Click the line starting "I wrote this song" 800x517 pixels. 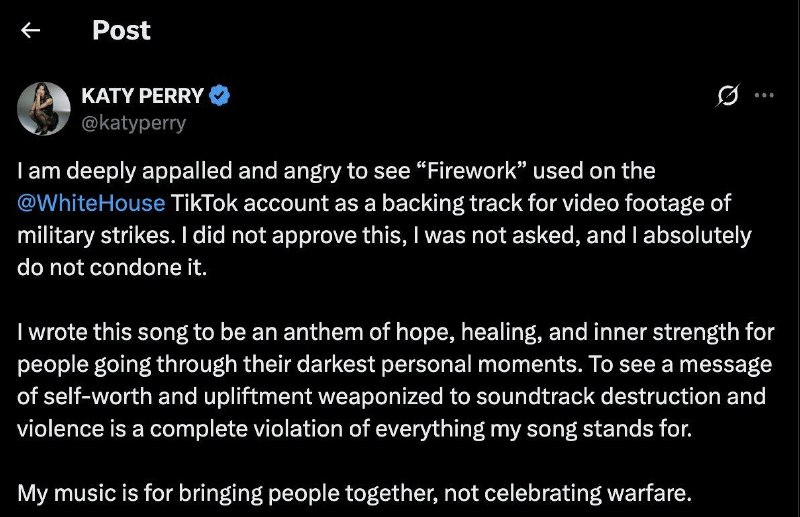396,332
